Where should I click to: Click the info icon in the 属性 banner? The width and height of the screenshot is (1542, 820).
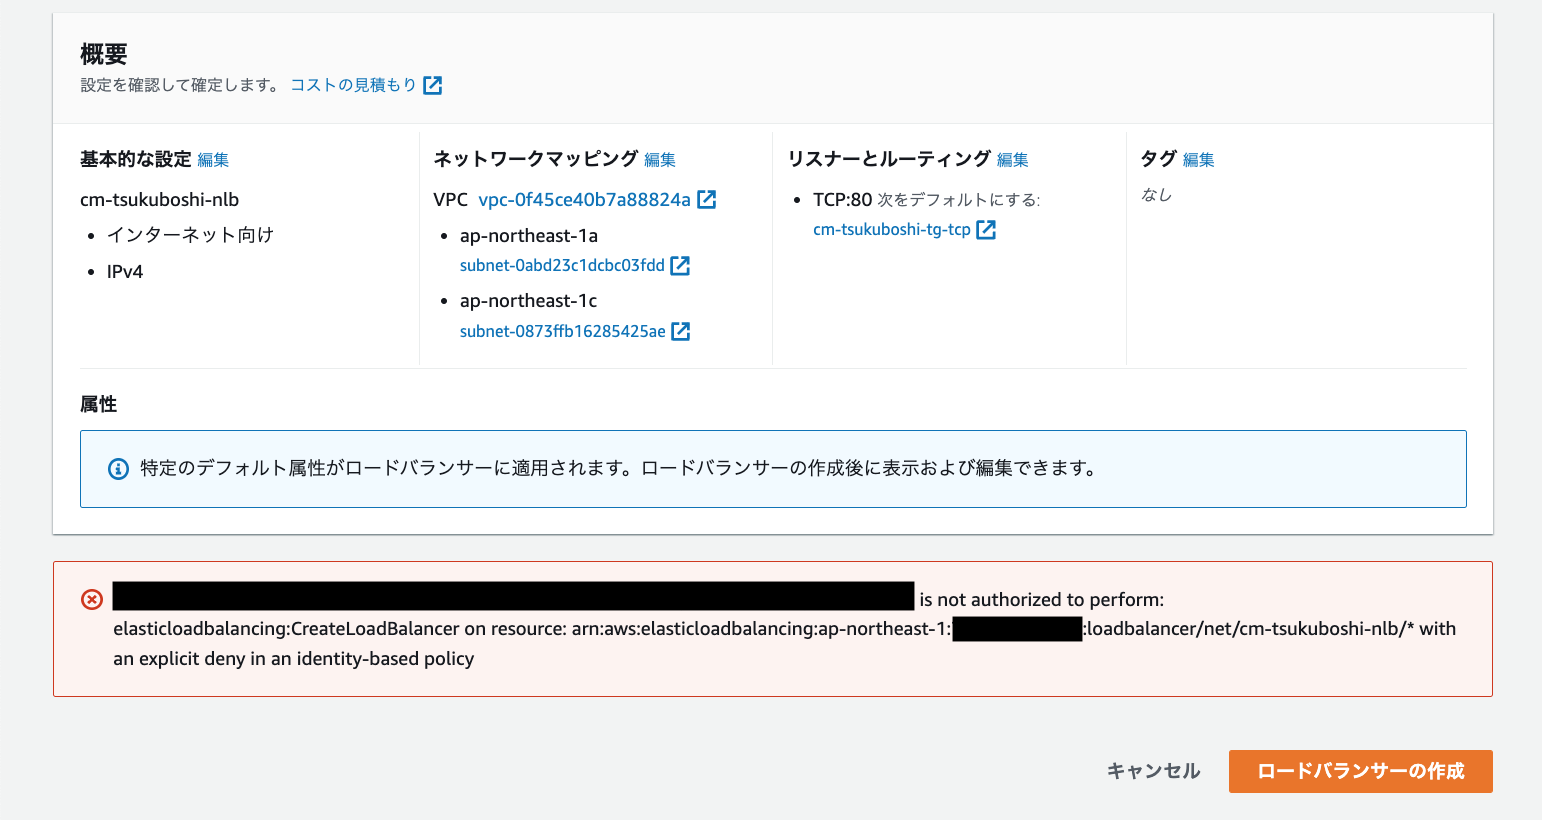(118, 468)
